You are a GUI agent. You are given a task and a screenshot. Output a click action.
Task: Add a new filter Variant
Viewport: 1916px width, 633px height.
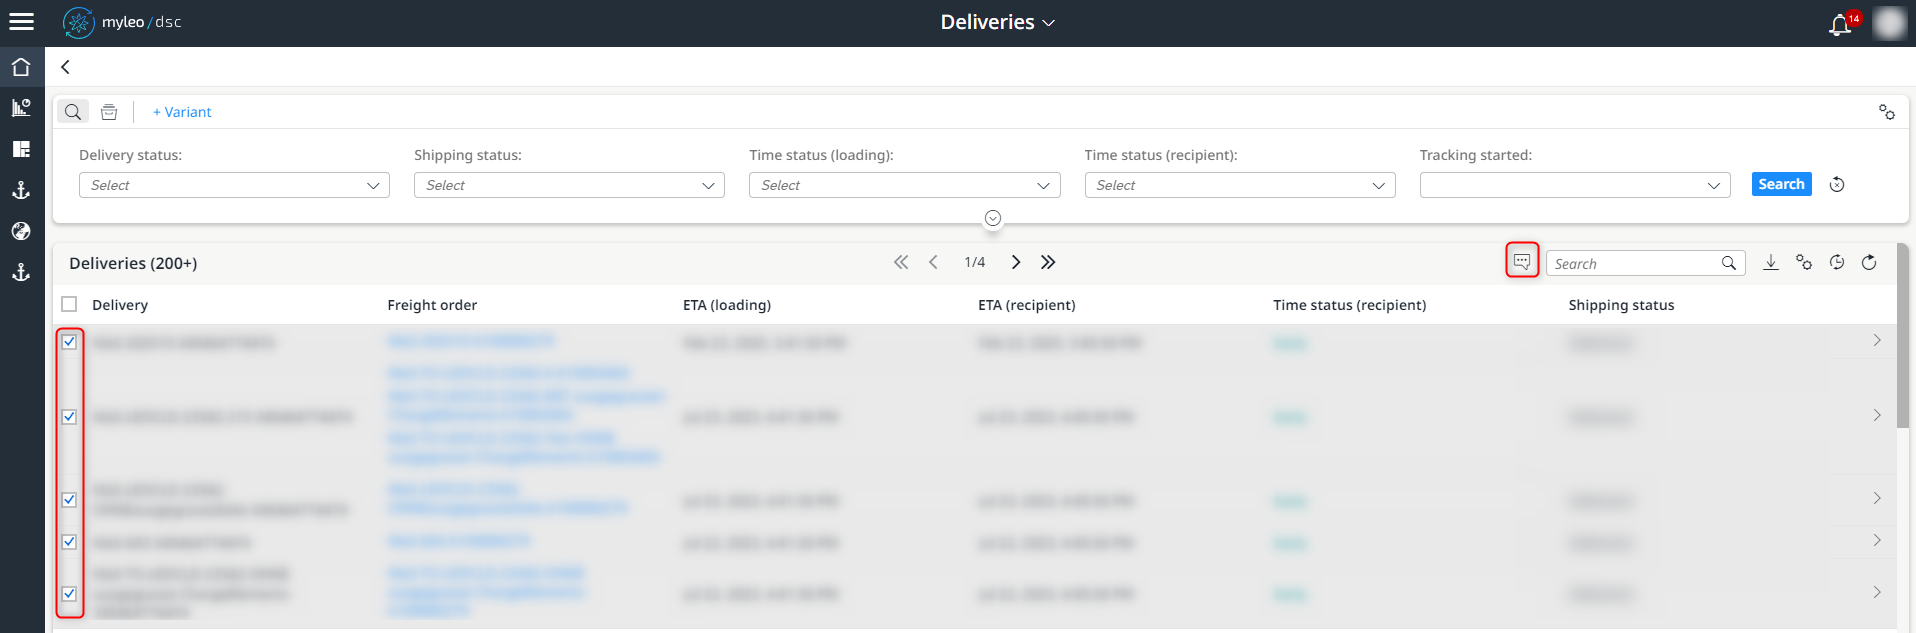(182, 112)
